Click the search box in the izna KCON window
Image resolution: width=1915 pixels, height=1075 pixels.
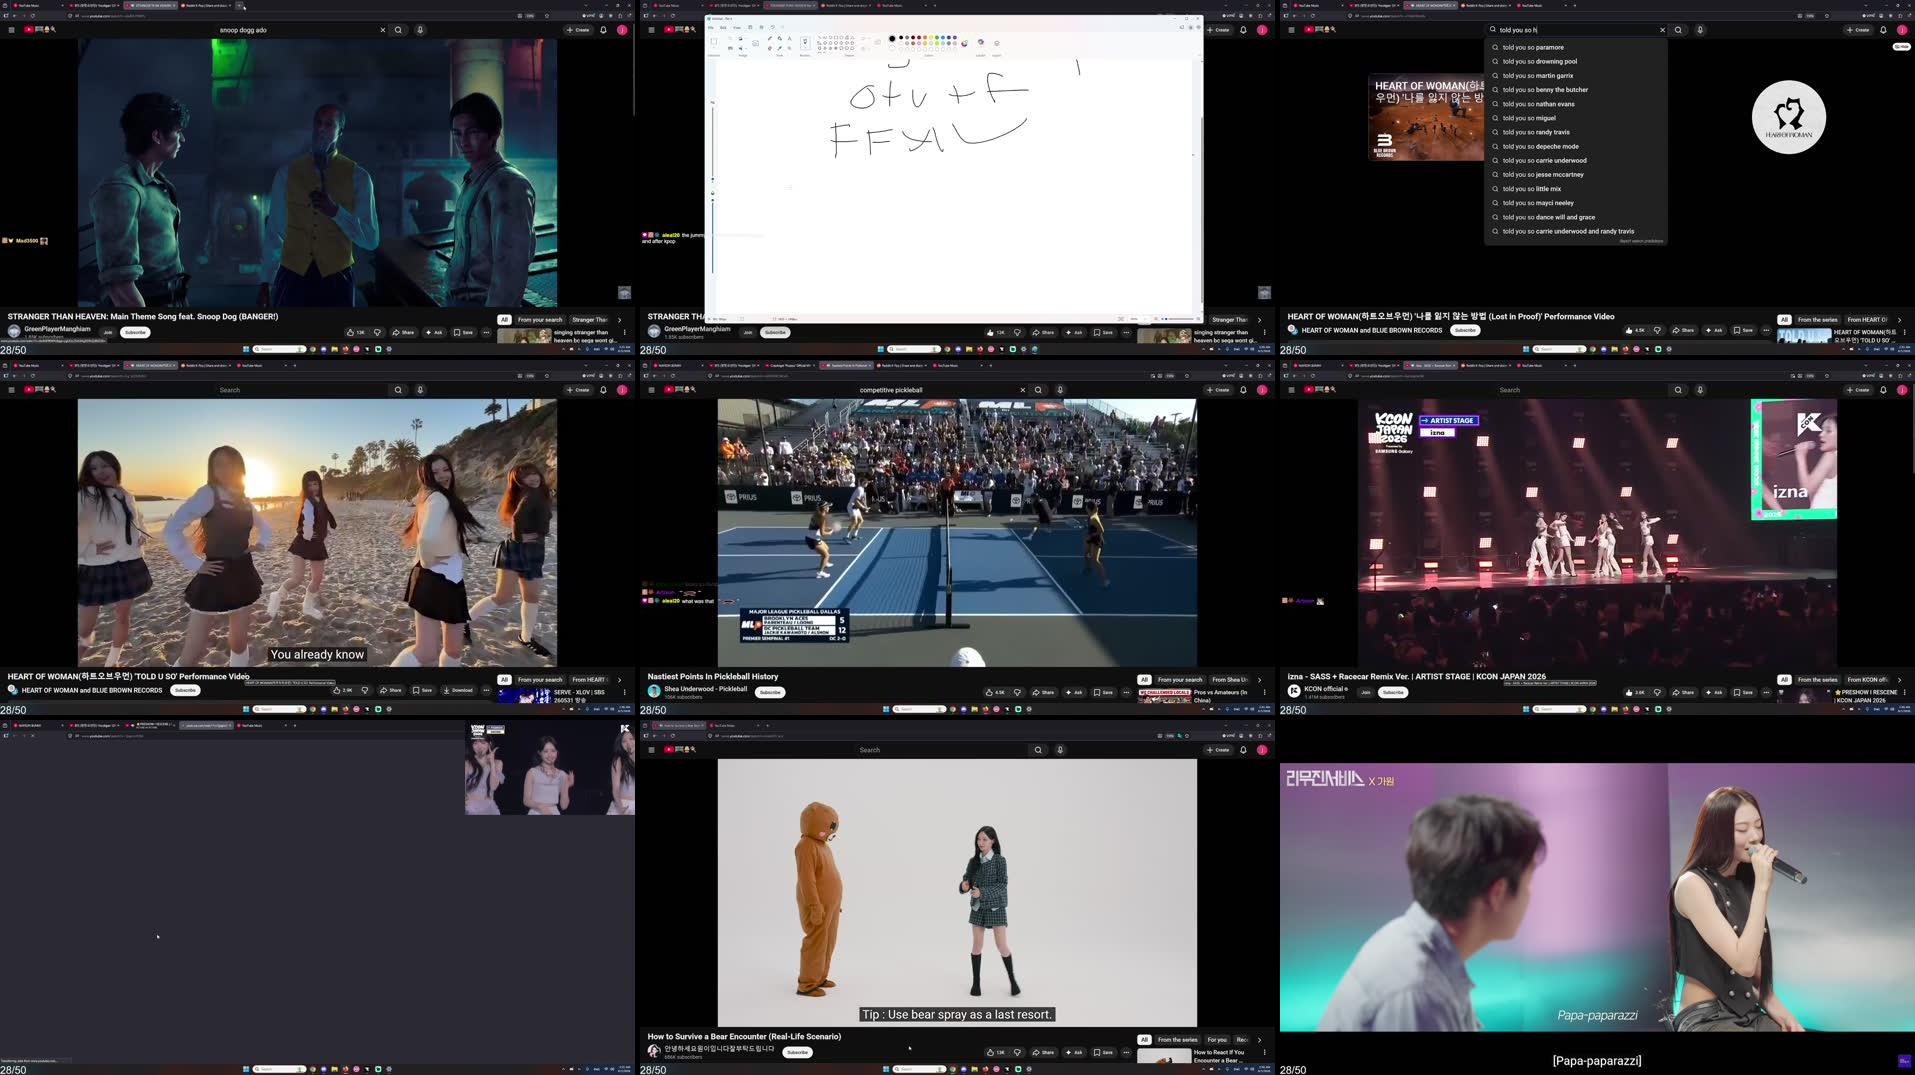coord(1577,390)
